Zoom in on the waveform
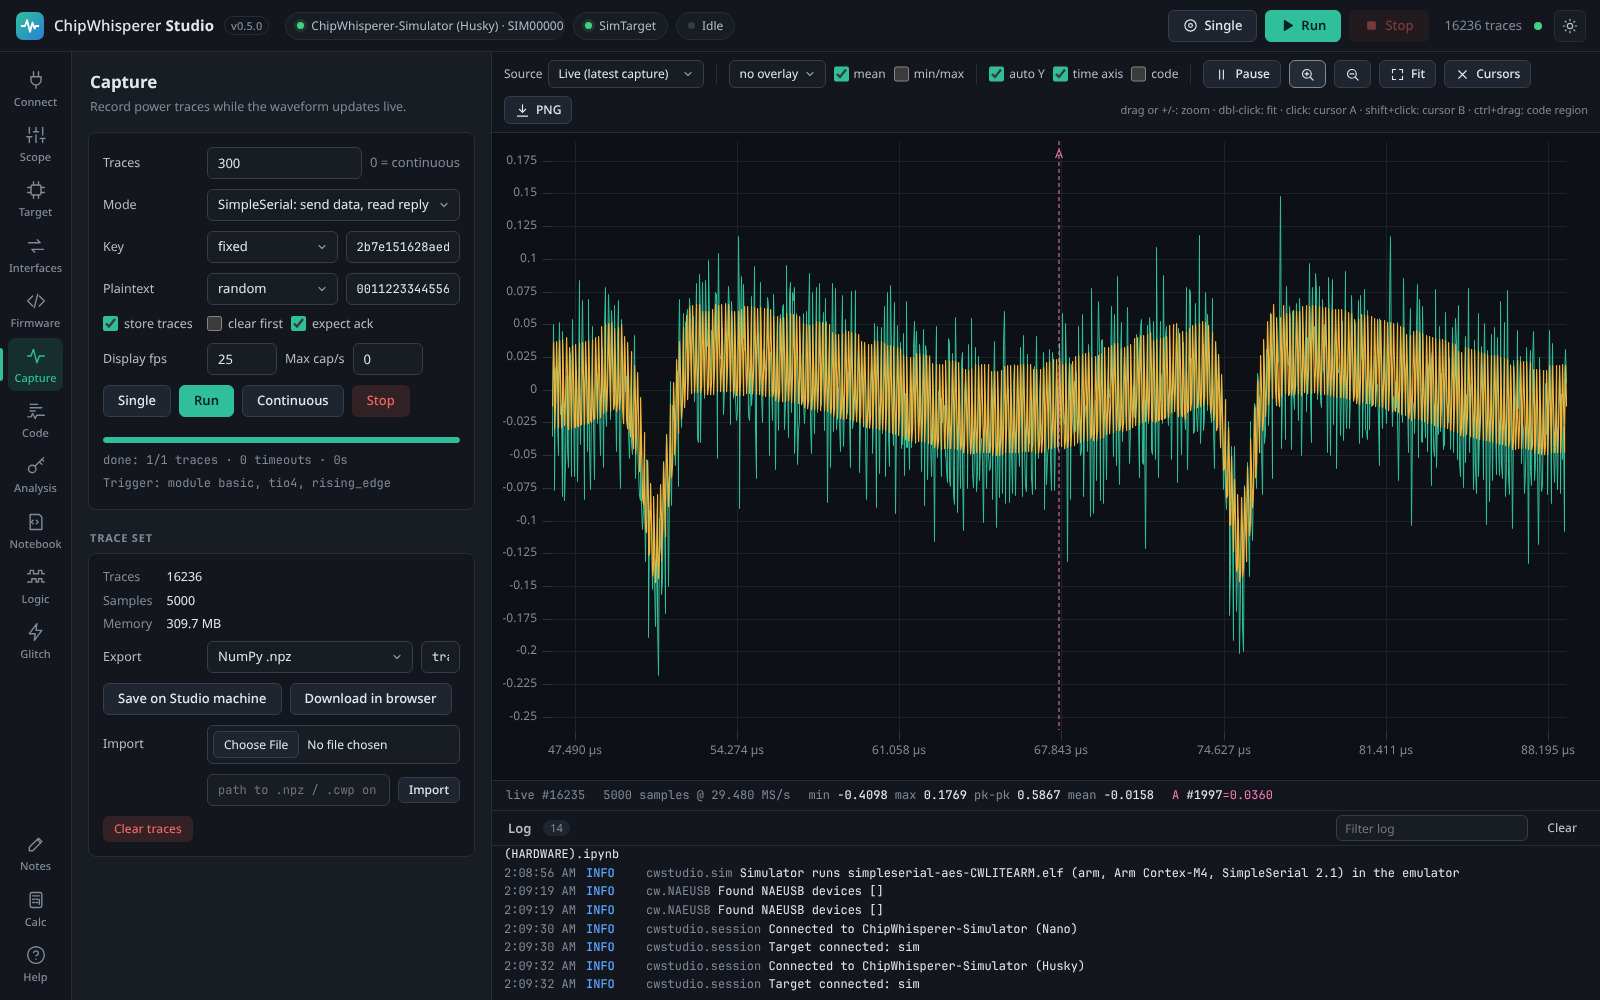The image size is (1600, 1000). (1307, 74)
